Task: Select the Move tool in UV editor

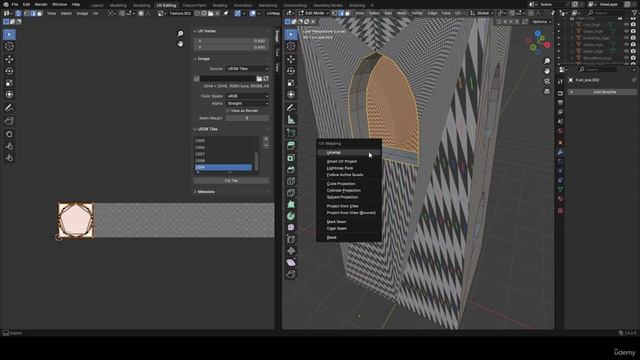Action: pyautogui.click(x=9, y=59)
